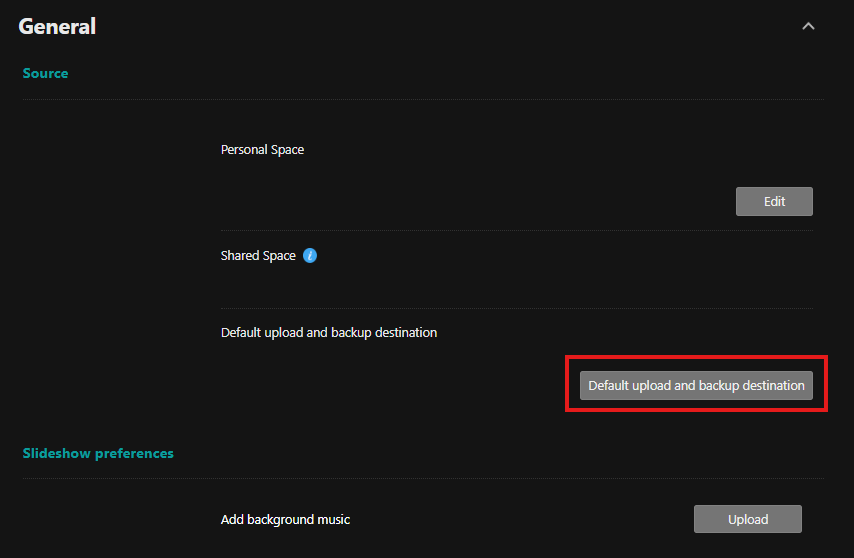
Task: Click the teal Source heading text
Action: click(x=45, y=73)
